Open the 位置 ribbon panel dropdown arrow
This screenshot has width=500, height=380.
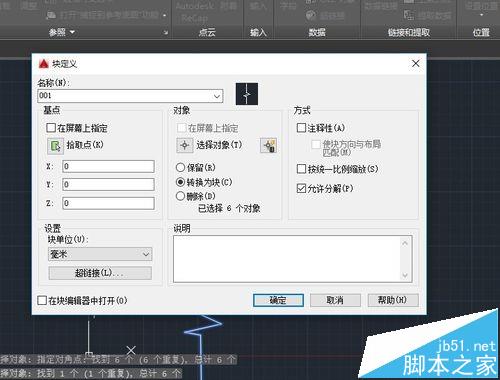[x=481, y=15]
